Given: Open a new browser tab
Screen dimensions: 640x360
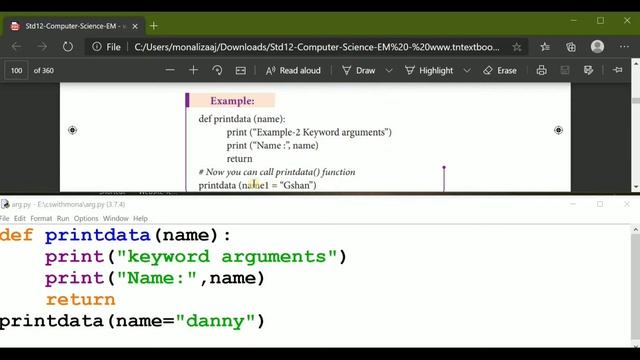Looking at the screenshot, I should (153, 26).
